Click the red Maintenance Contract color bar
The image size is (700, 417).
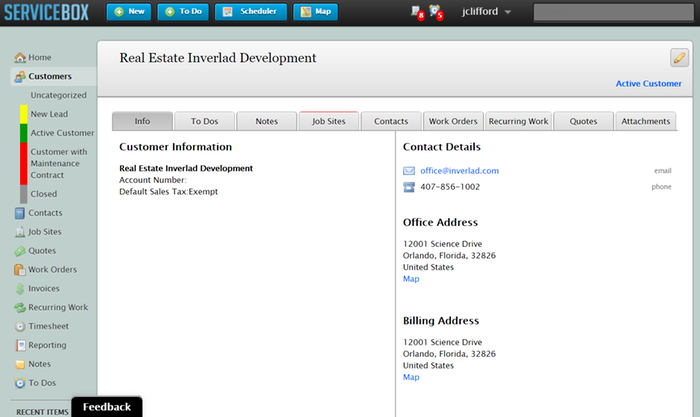[24, 163]
